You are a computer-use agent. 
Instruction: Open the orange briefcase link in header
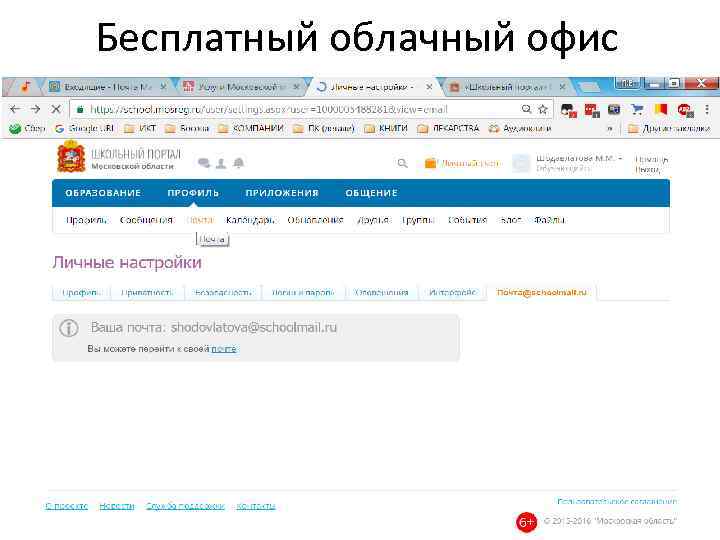point(461,163)
